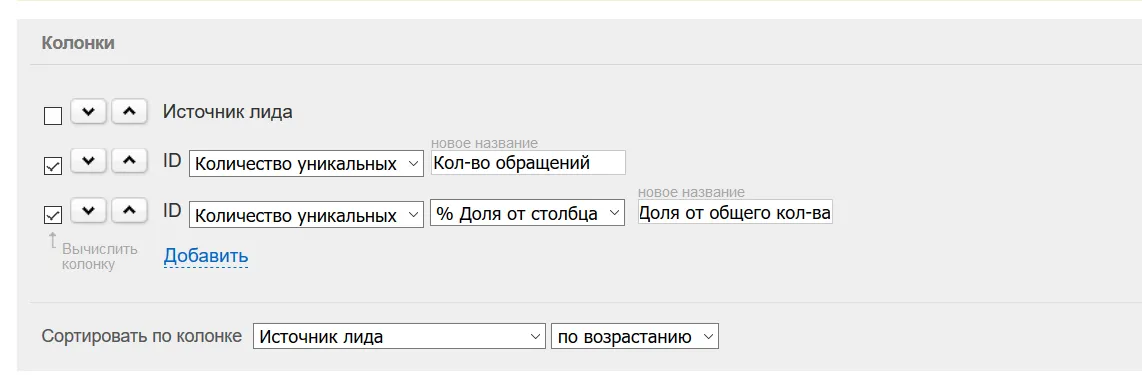Screen dimensions: 1142x375
Task: Untick the Кол-во обращений column checkbox
Action: coord(53,166)
